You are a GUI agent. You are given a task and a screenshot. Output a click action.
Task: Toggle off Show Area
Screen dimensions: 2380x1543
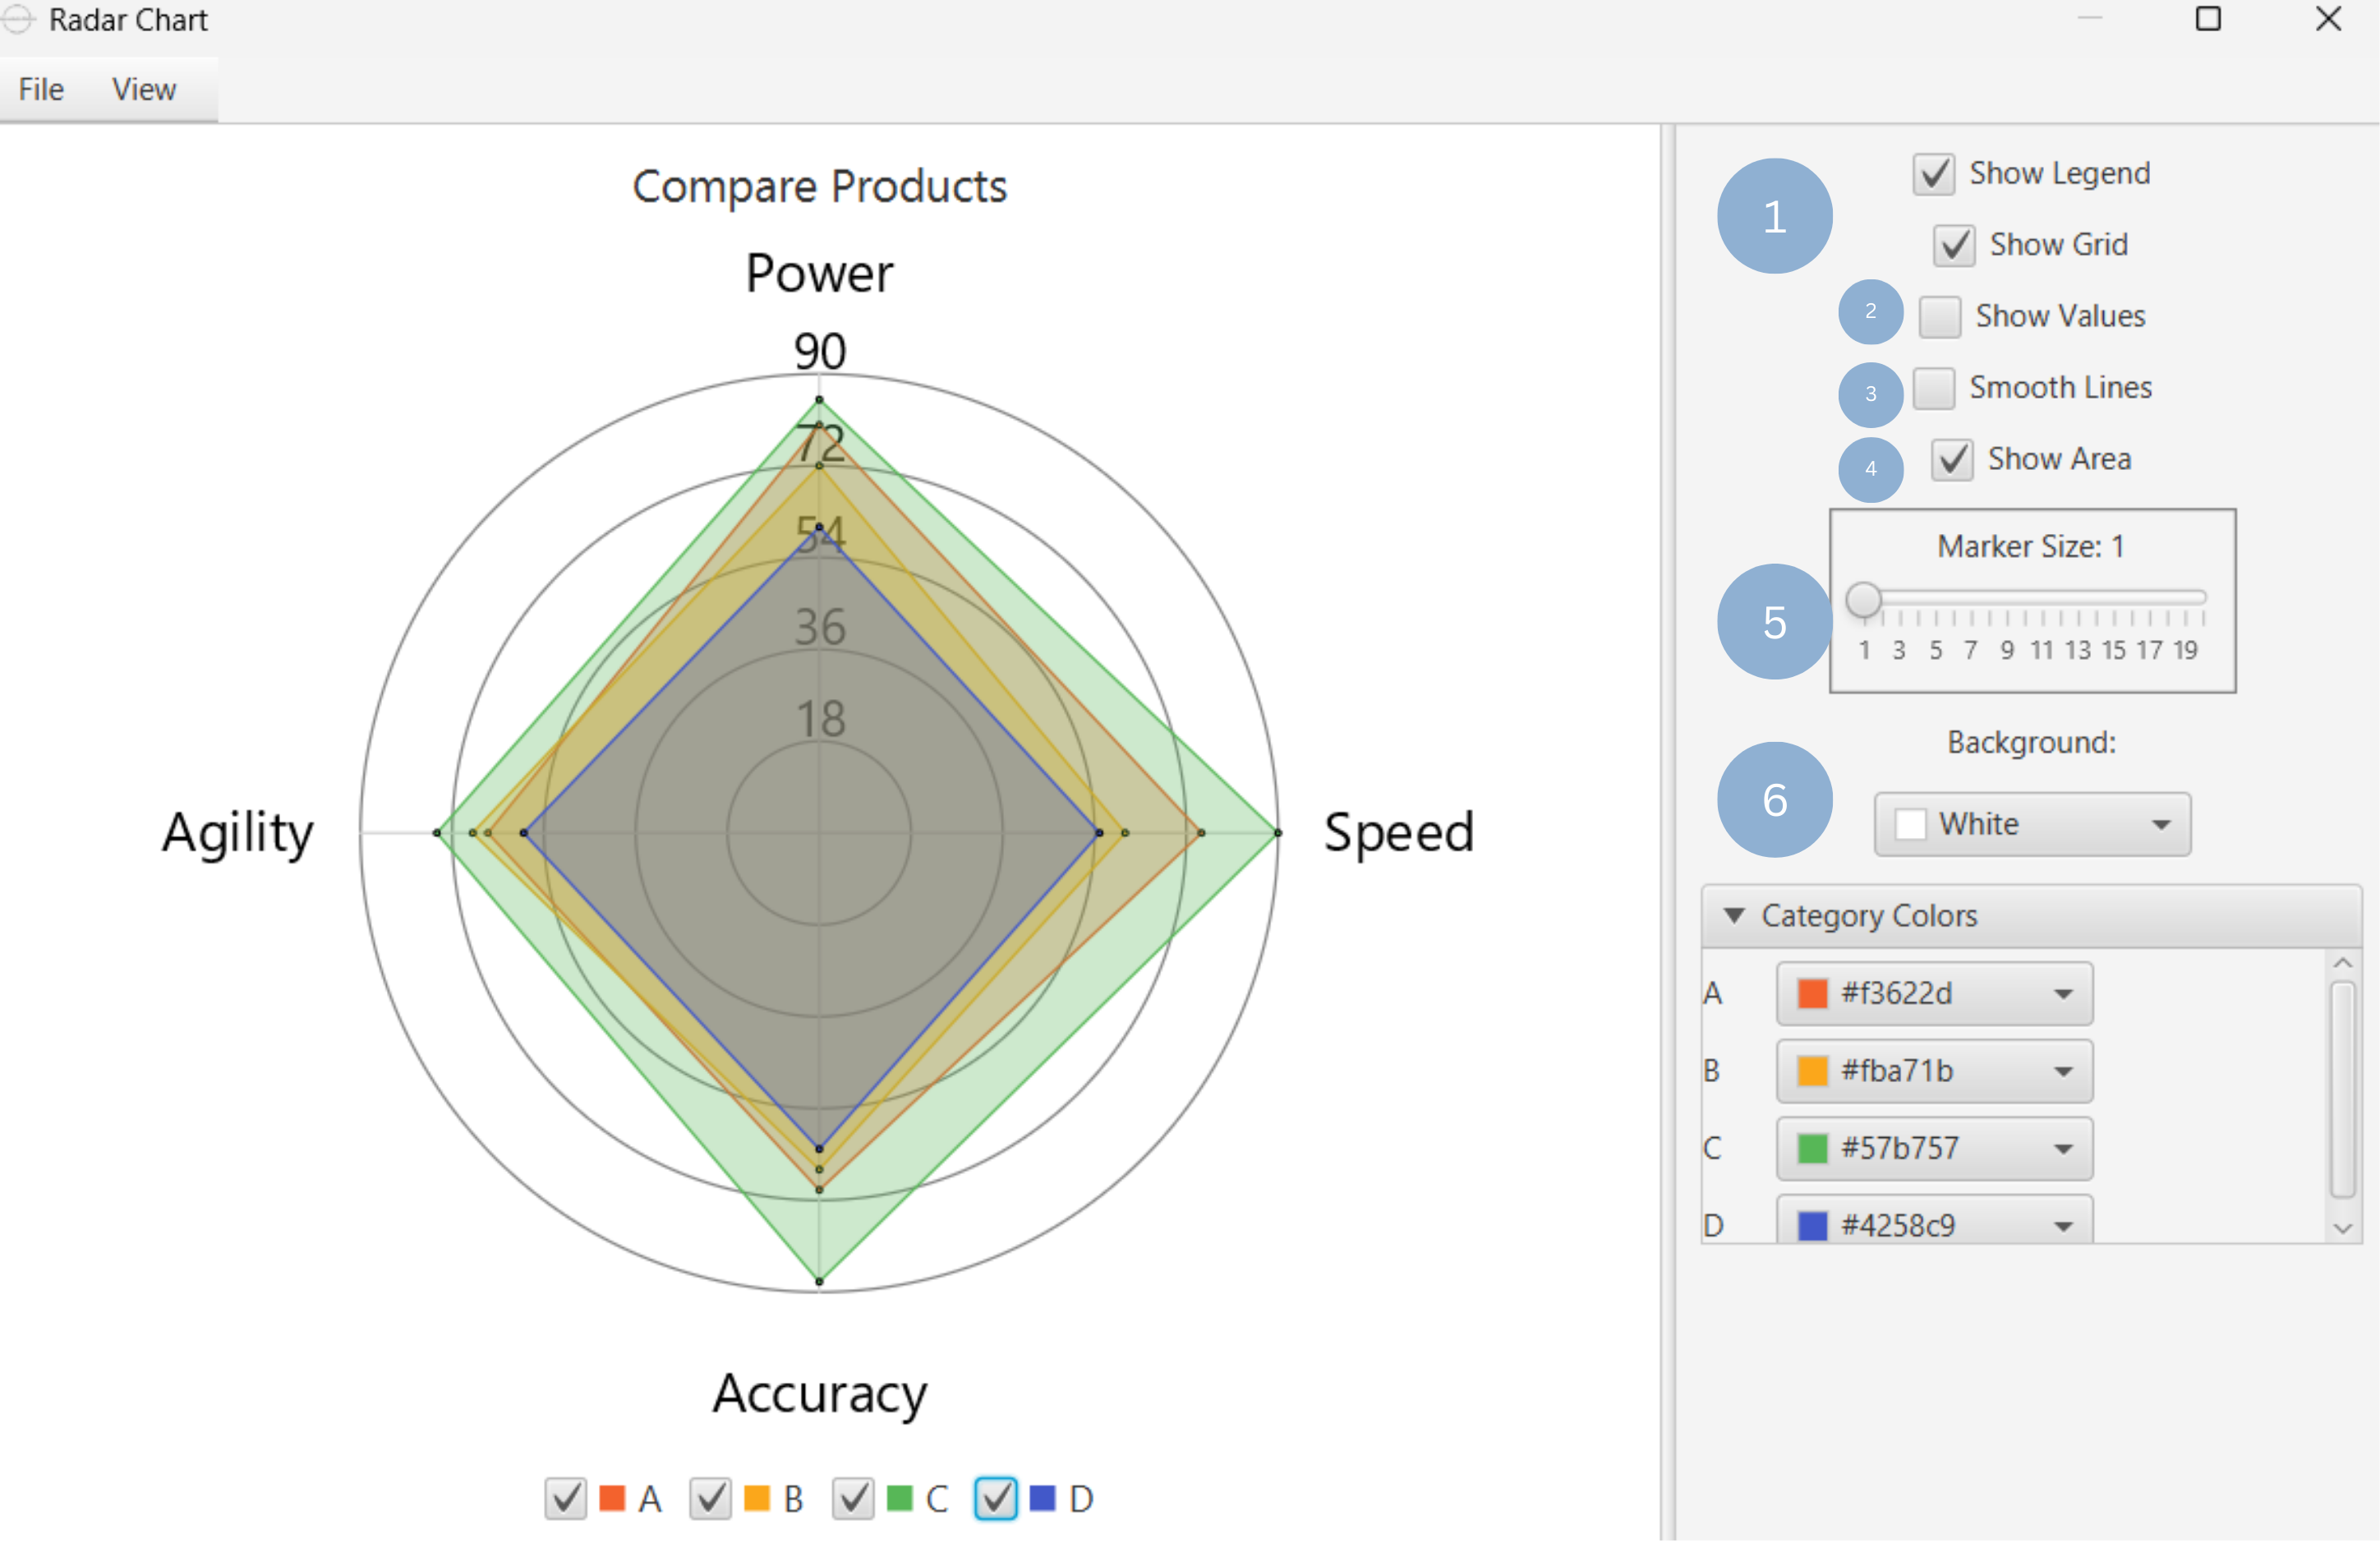point(1952,460)
